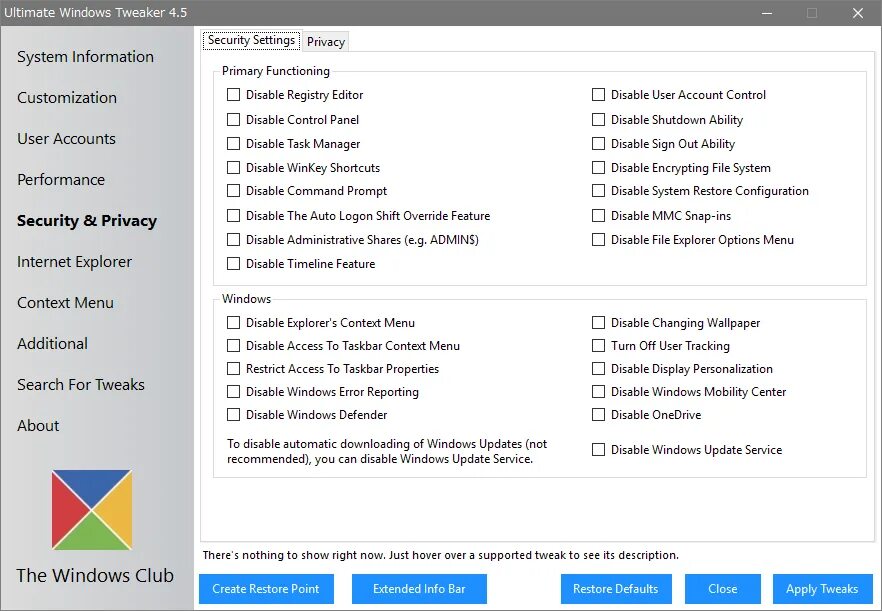Click Restore Defaults button
Viewport: 882px width, 611px height.
(x=616, y=589)
